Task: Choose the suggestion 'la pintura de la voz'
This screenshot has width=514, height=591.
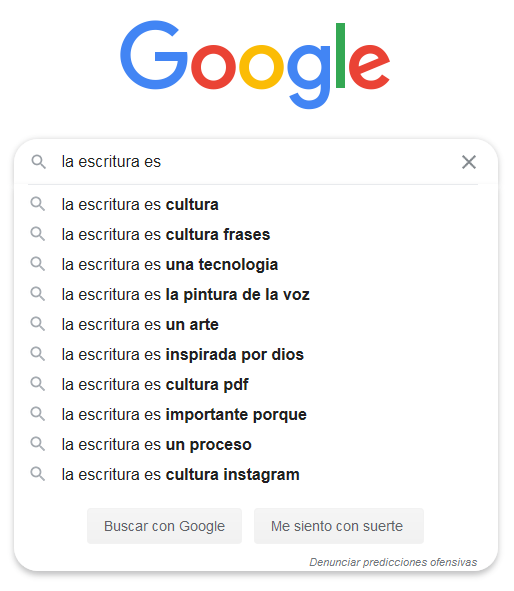Action: [256, 294]
